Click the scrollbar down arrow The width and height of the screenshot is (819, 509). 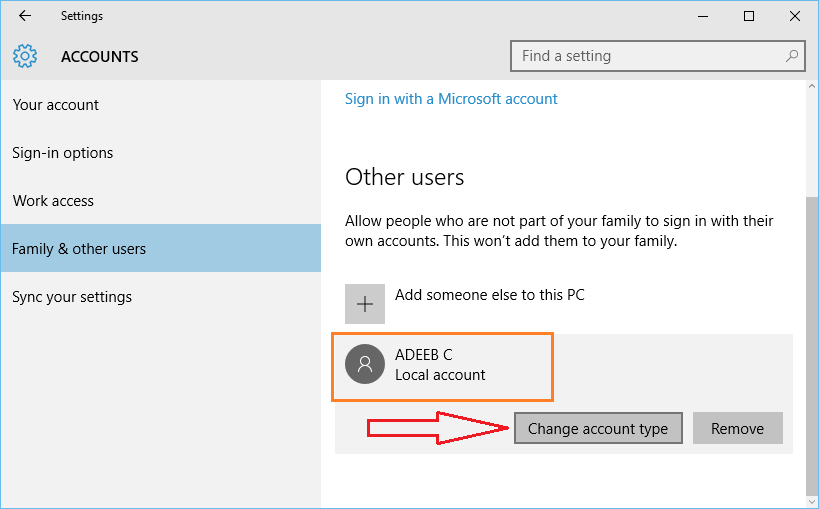pyautogui.click(x=812, y=503)
